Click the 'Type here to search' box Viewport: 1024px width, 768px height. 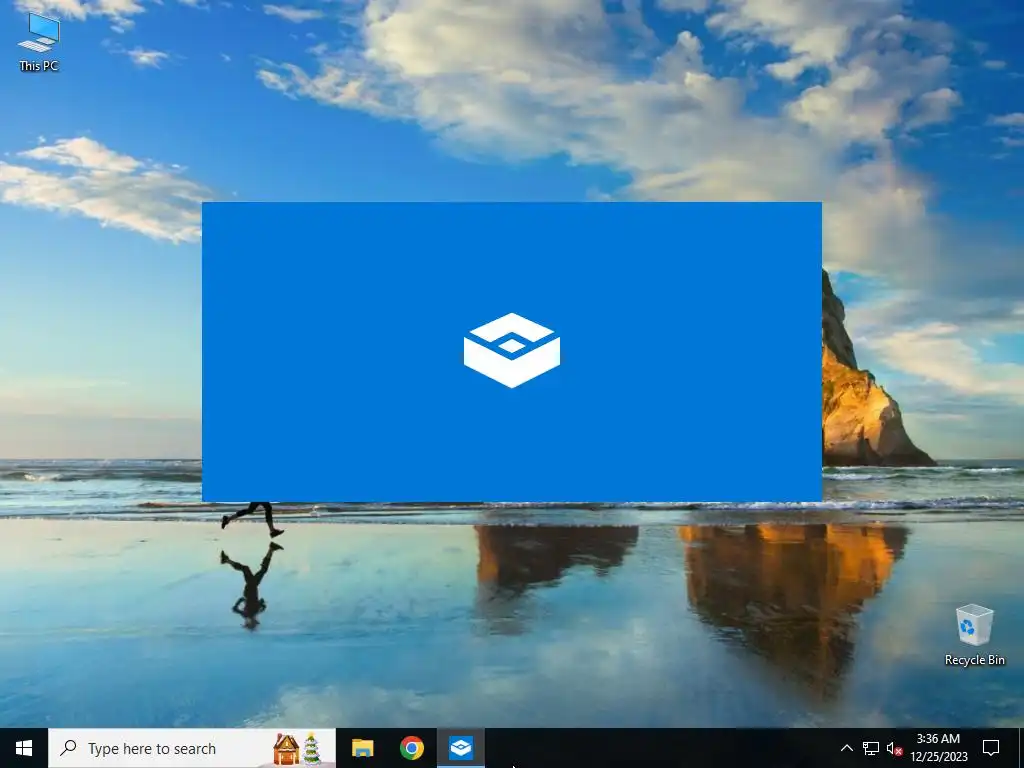tap(192, 748)
